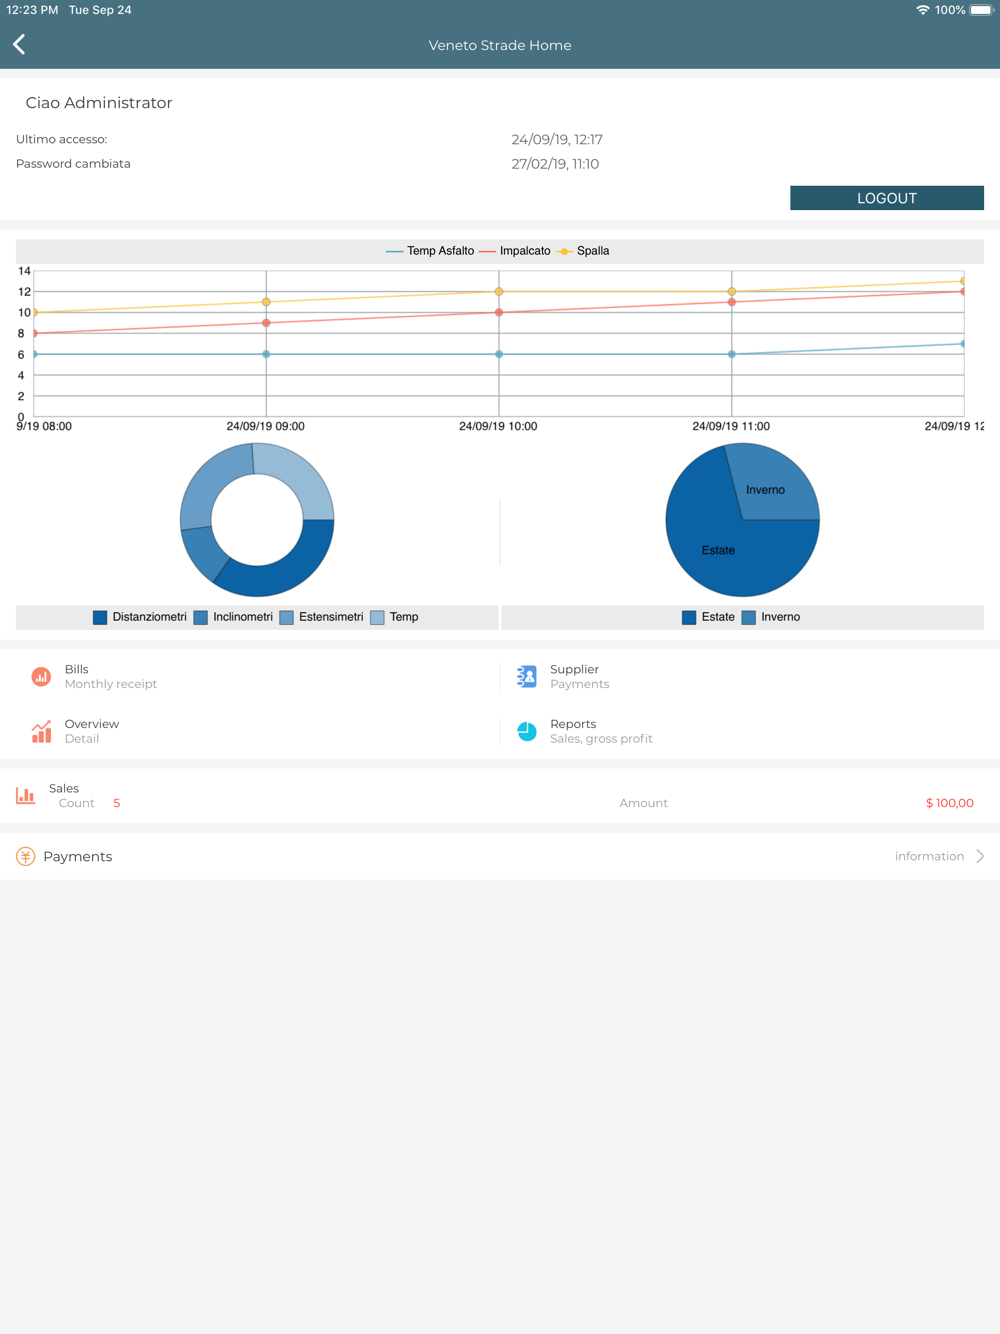Click the Inverno legend color swatch
Viewport: 1000px width, 1334px height.
[748, 617]
